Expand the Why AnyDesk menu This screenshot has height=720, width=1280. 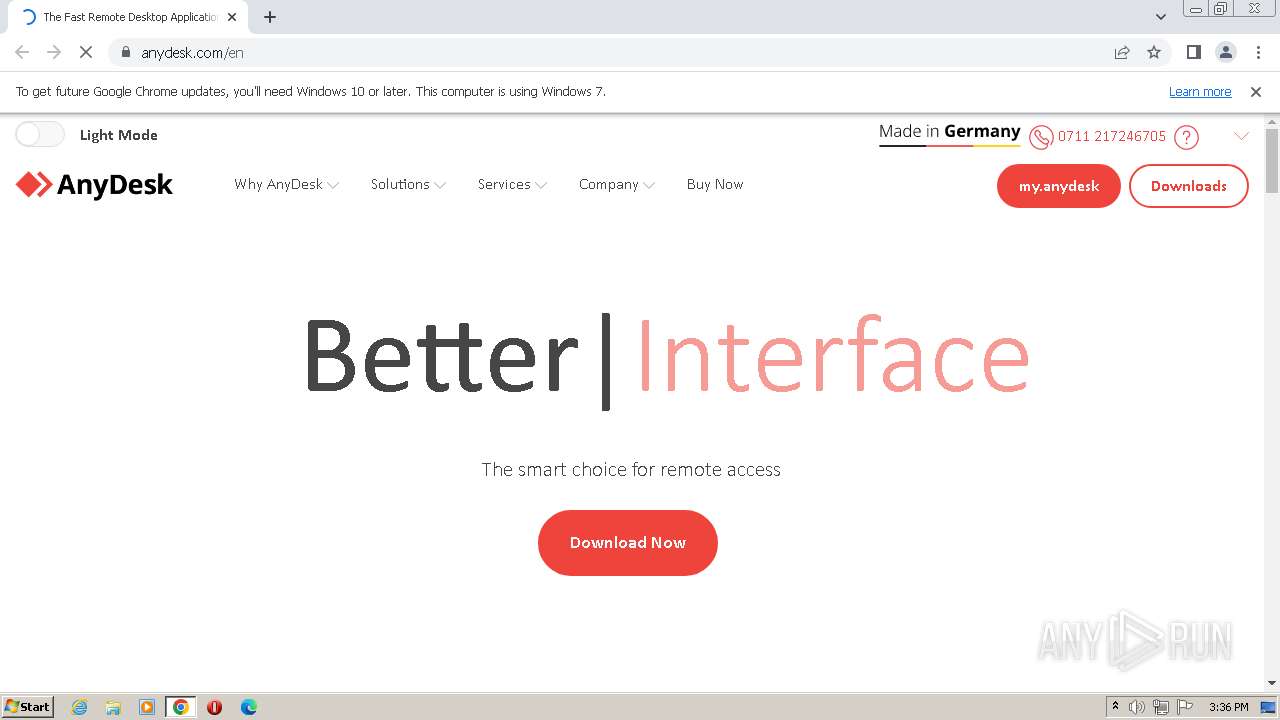(286, 184)
